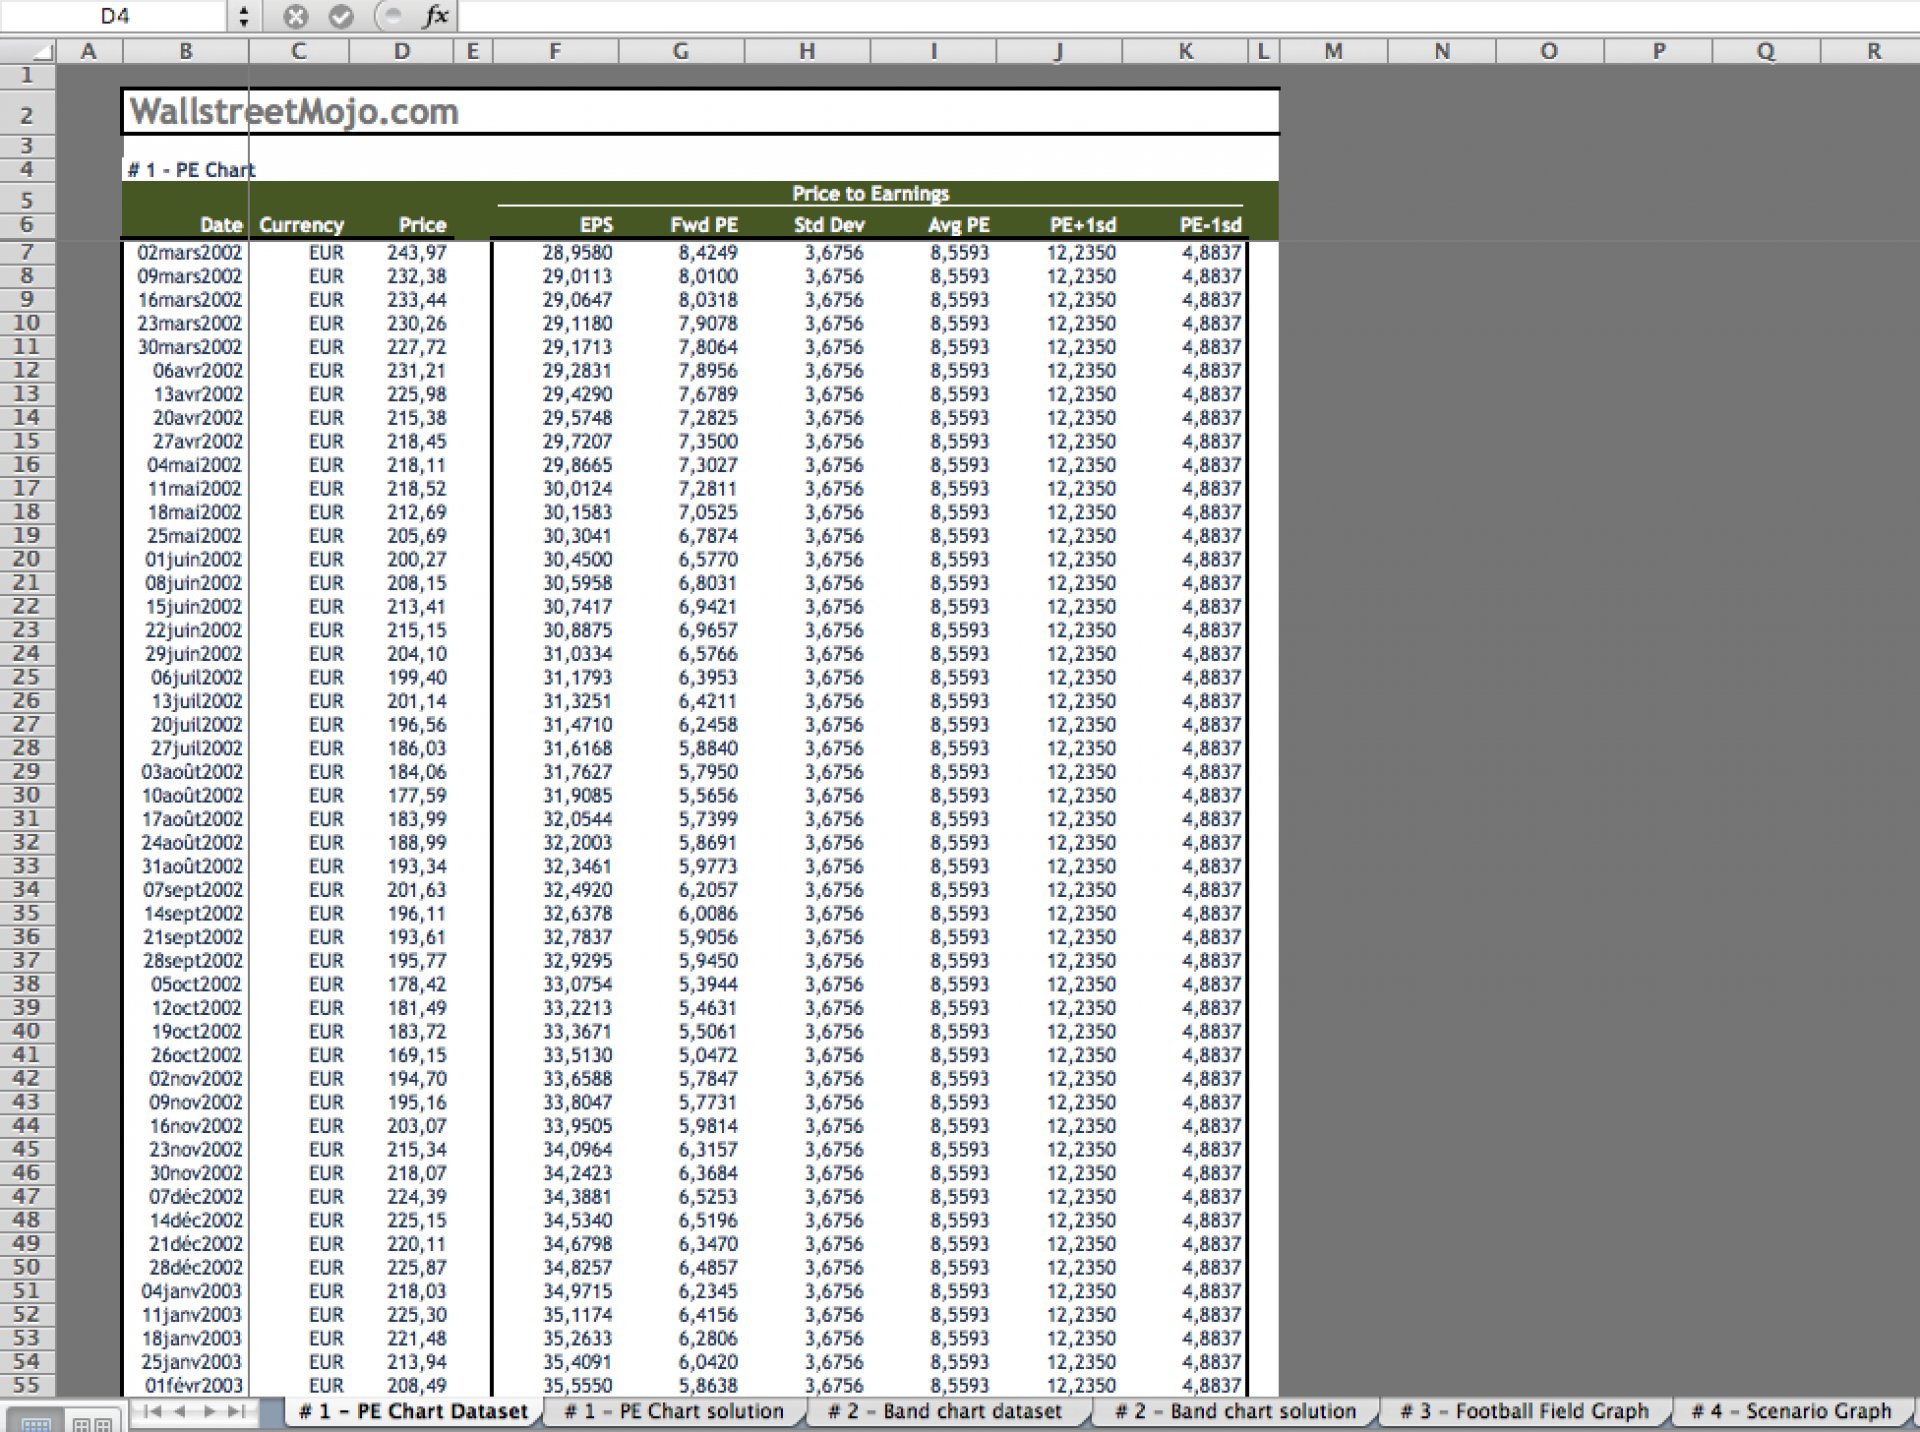1920x1432 pixels.
Task: Switch to Page Layout view icon
Action: [x=93, y=1421]
